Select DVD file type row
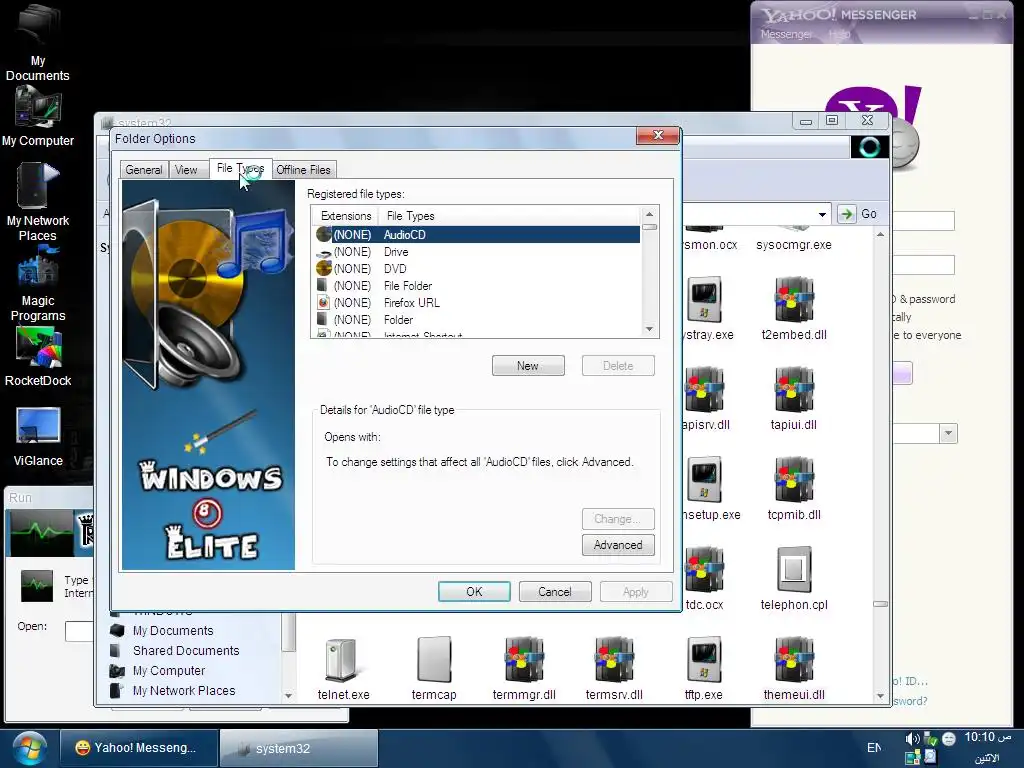The height and width of the screenshot is (768, 1024). 476,268
